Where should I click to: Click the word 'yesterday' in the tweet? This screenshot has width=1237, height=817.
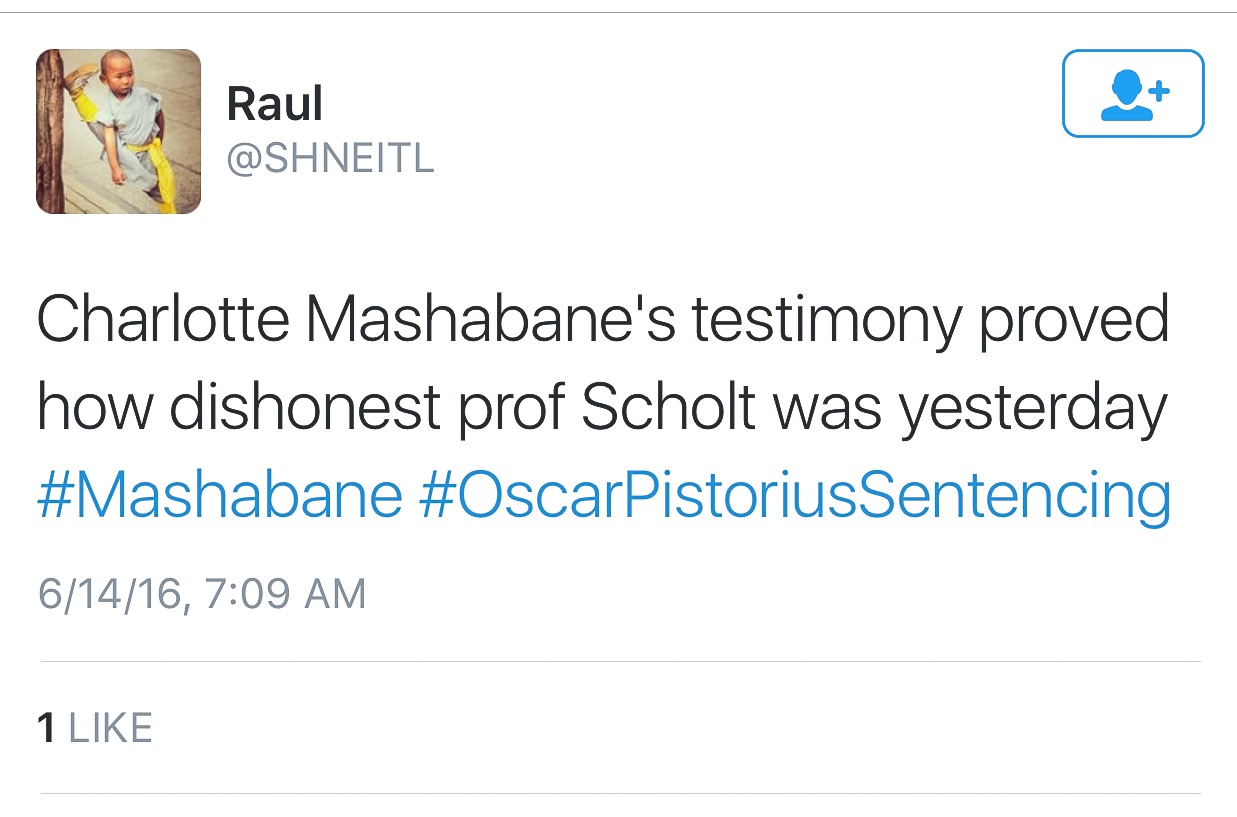[x=1033, y=408]
